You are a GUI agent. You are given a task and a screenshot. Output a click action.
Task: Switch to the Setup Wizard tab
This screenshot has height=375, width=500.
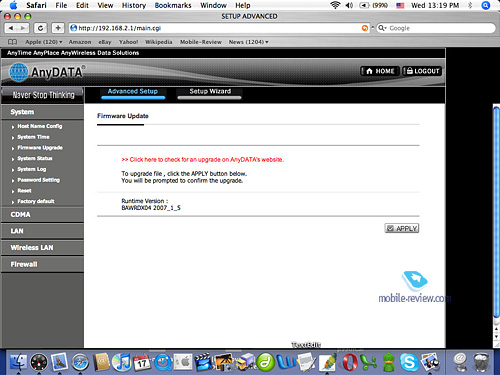point(210,92)
